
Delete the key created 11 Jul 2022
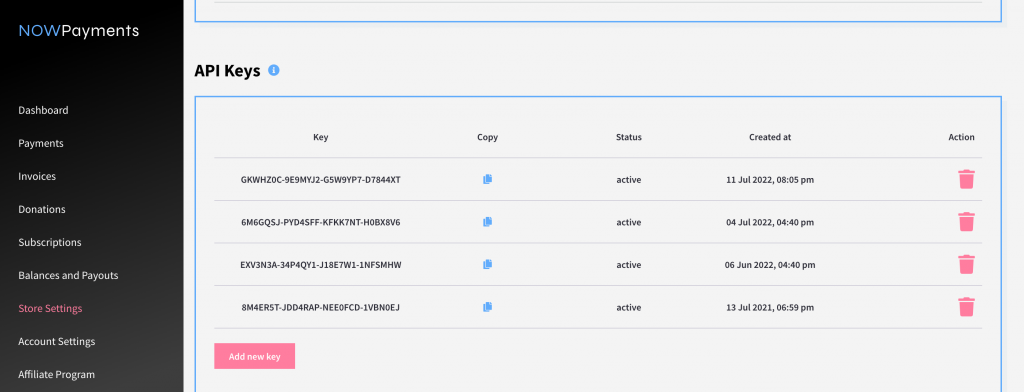point(966,179)
